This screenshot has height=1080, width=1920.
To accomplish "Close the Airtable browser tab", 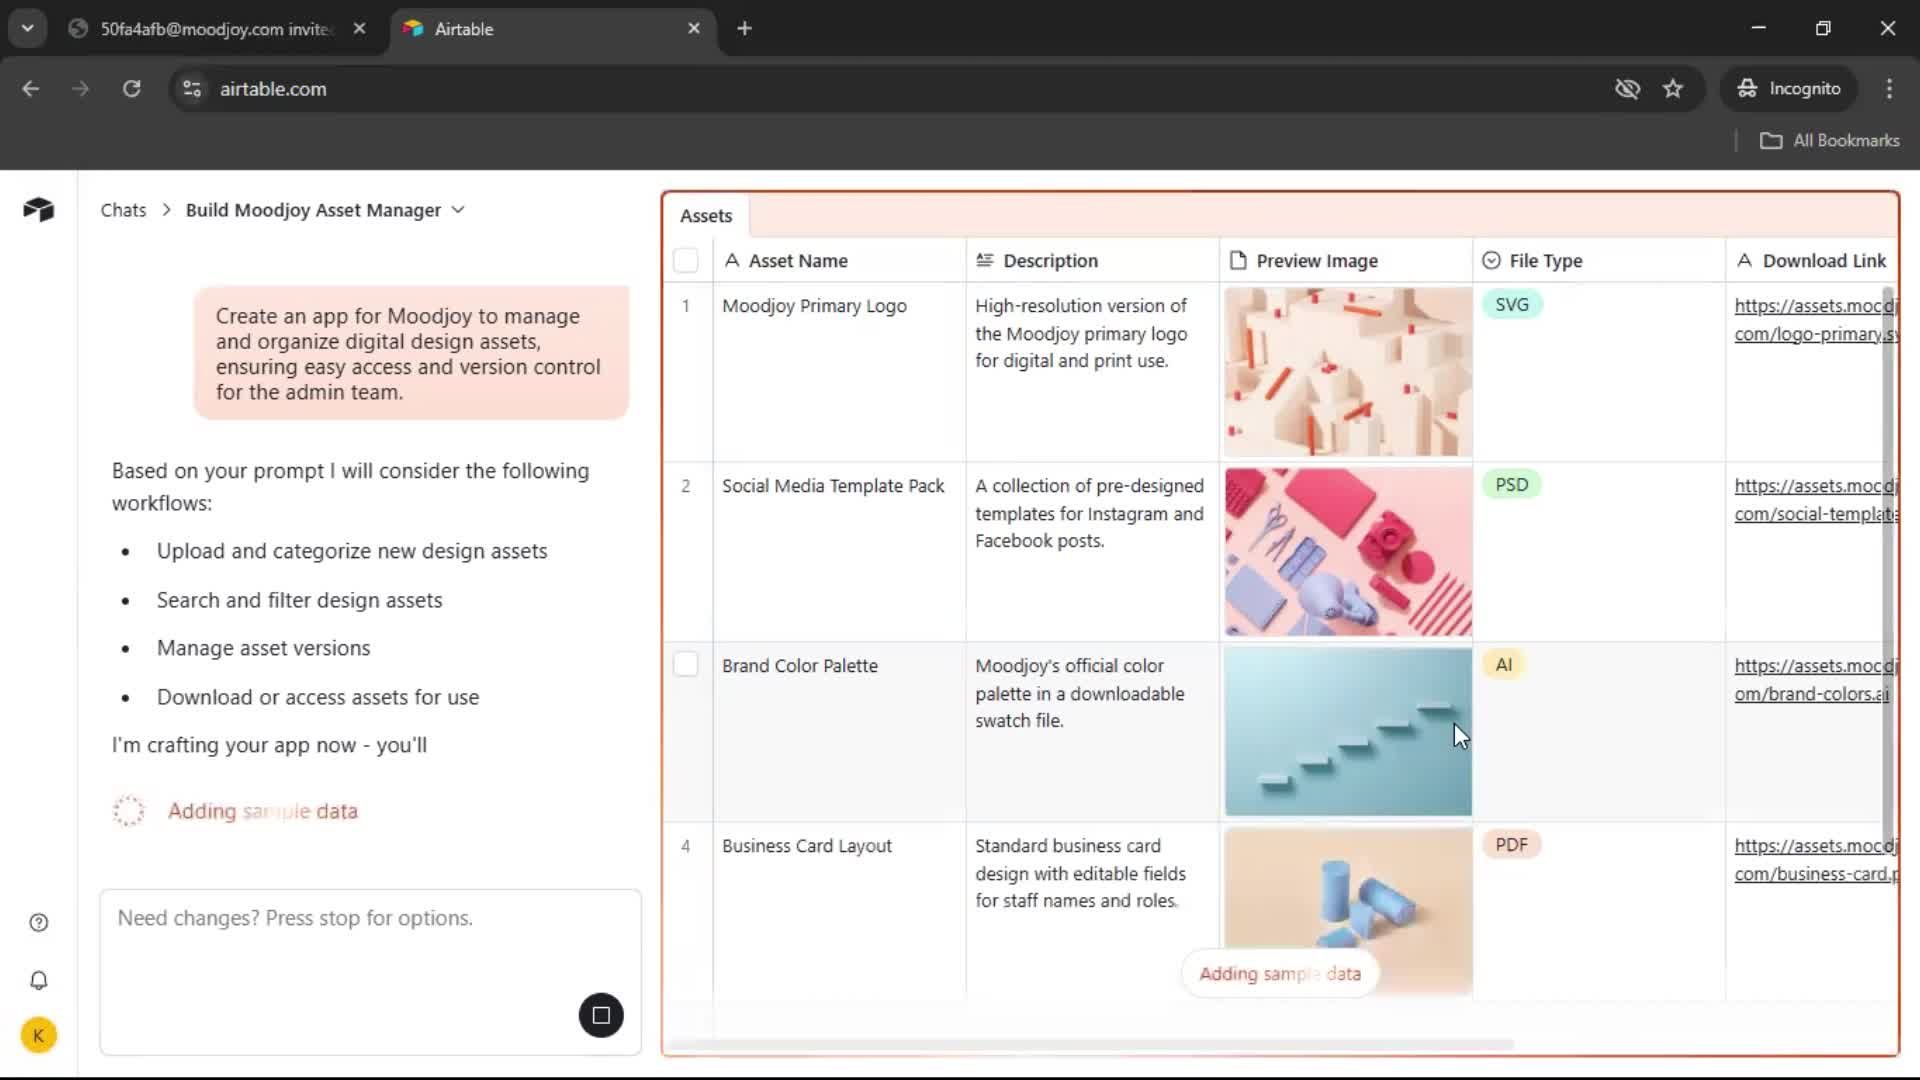I will (x=694, y=29).
